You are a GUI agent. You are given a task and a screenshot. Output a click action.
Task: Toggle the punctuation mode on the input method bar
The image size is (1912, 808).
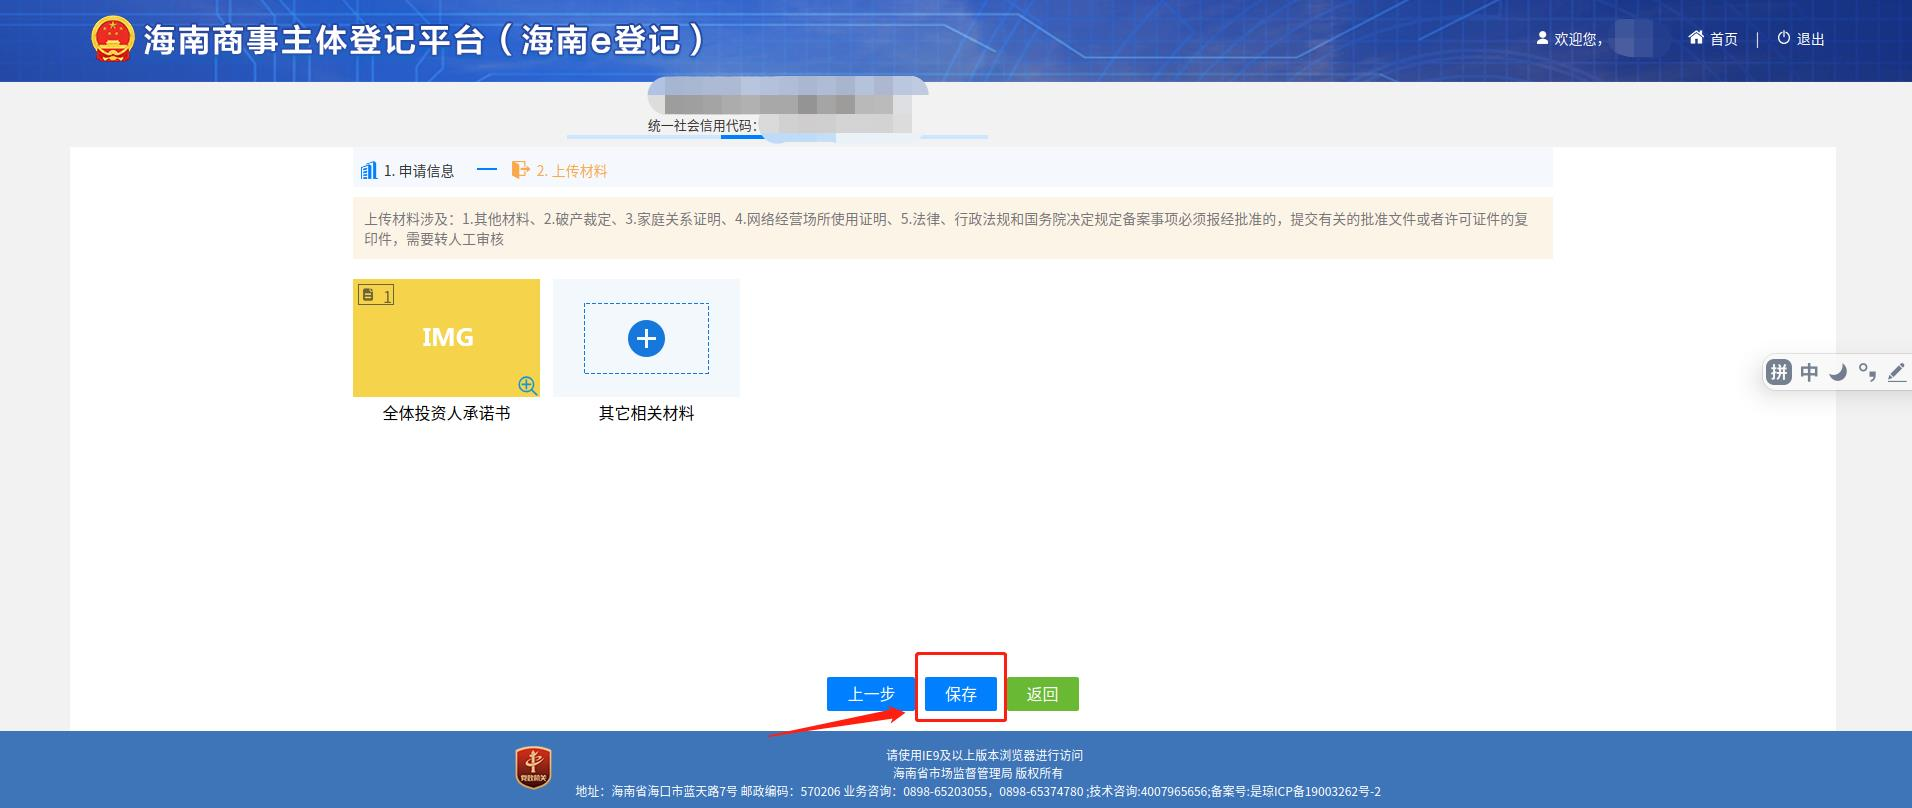pos(1867,373)
